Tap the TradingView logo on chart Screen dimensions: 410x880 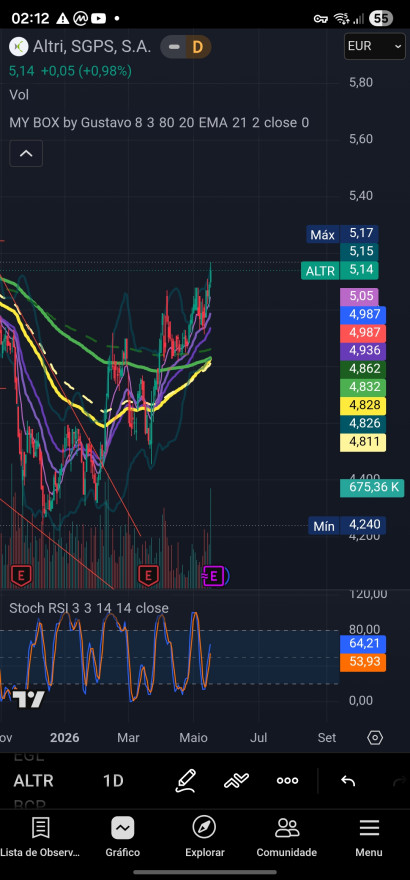[28, 700]
